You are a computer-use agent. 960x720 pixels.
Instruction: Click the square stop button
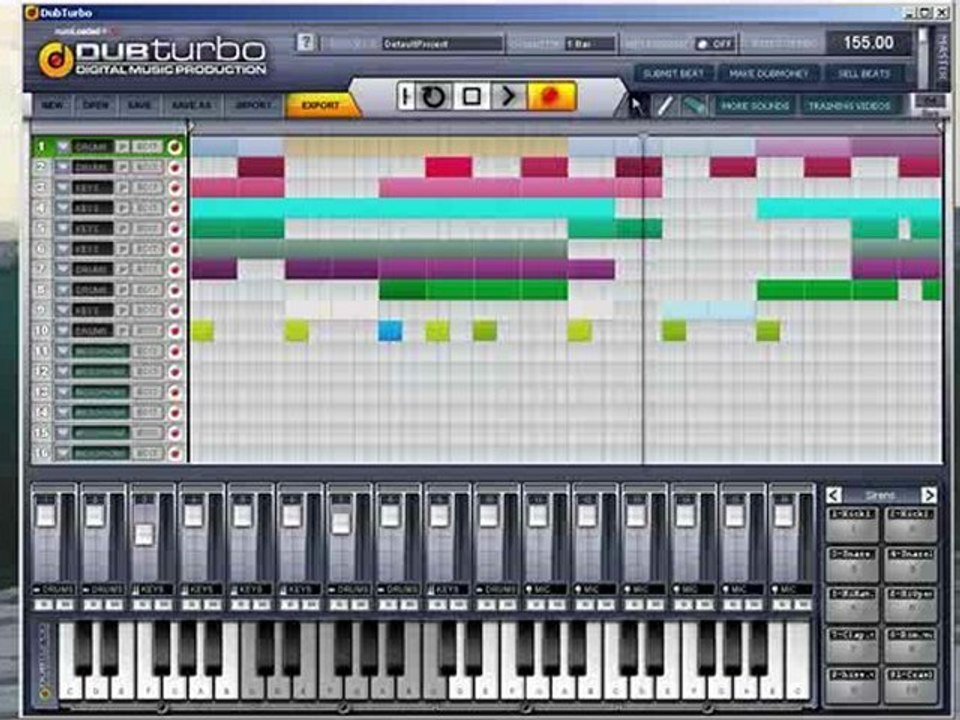(x=471, y=96)
